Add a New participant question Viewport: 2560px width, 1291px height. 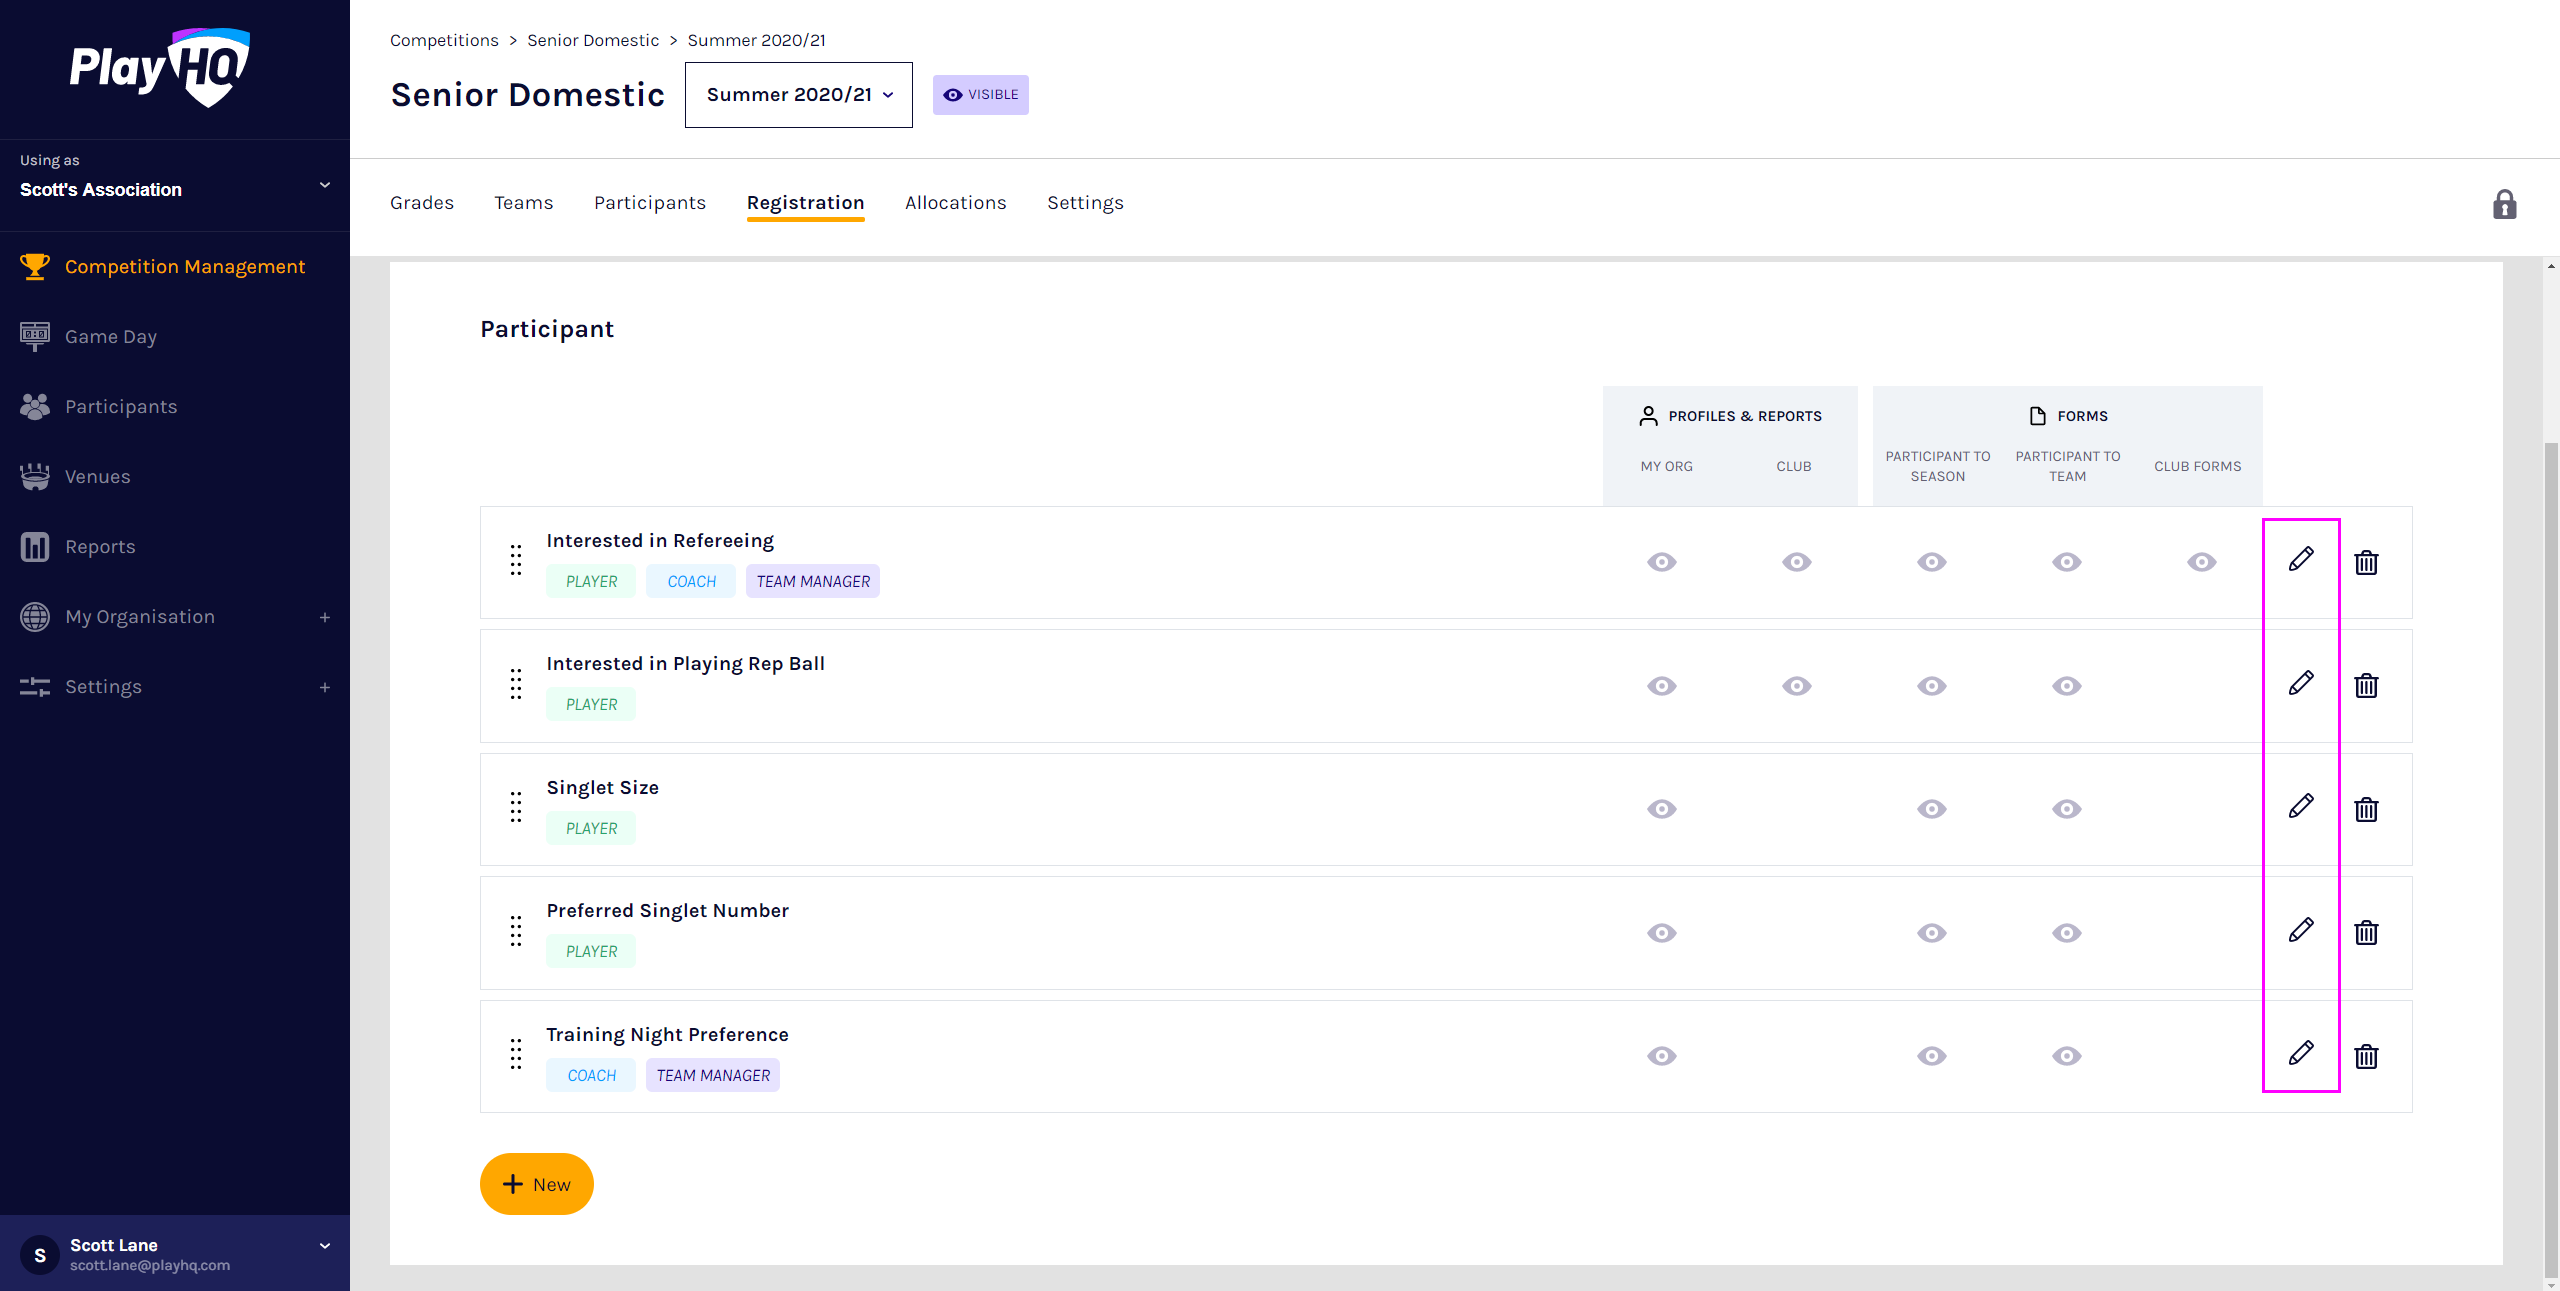(x=537, y=1184)
